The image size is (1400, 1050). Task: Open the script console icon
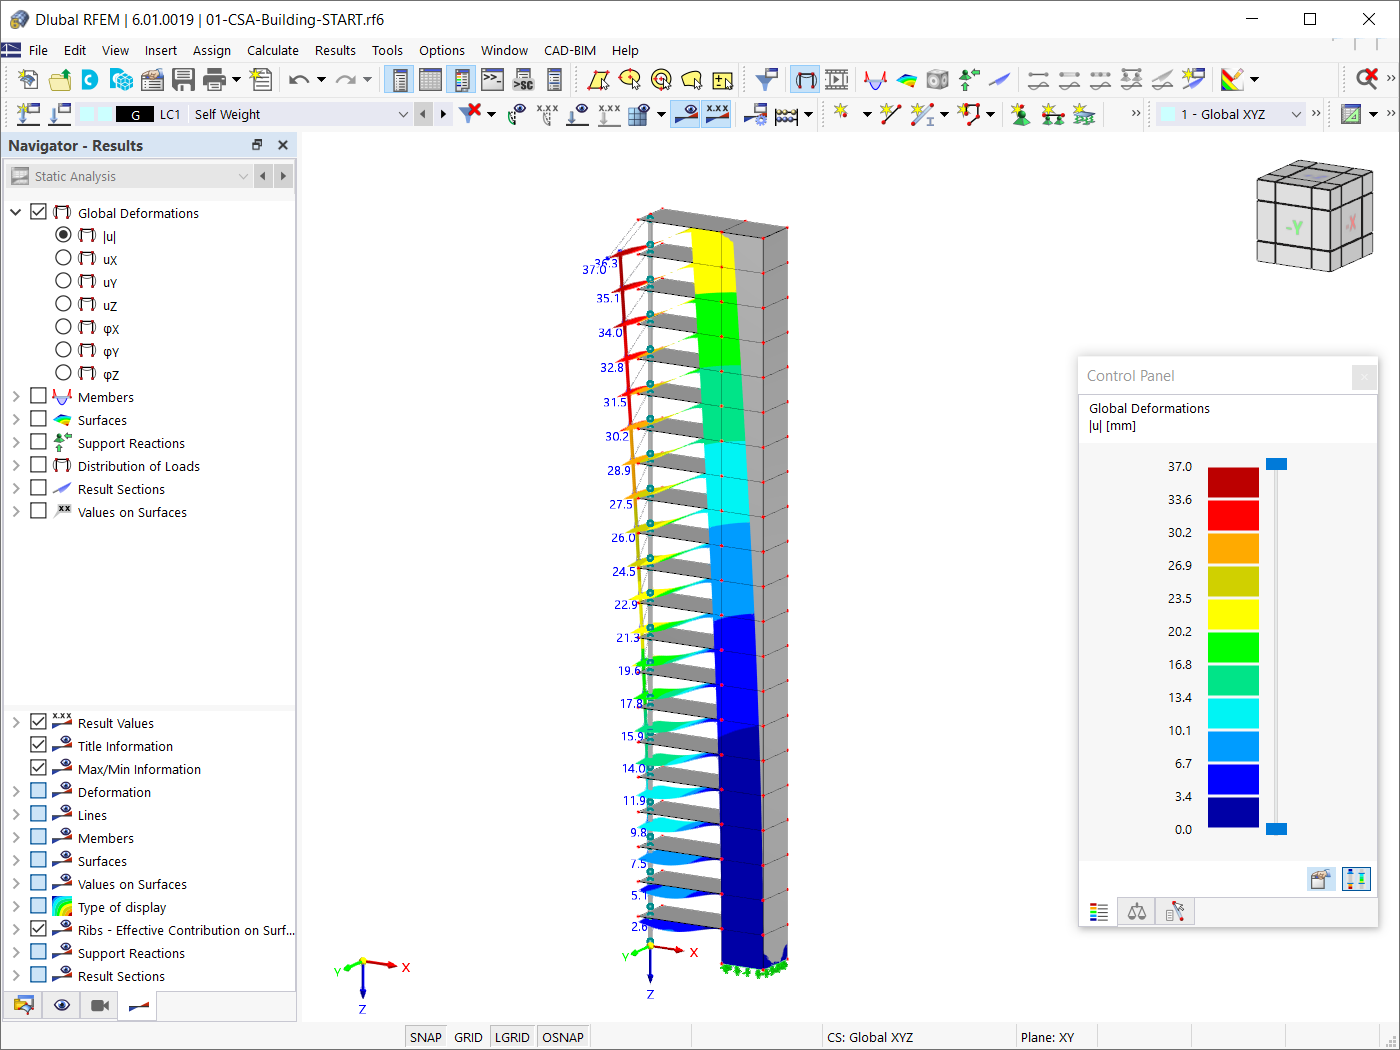(x=492, y=80)
